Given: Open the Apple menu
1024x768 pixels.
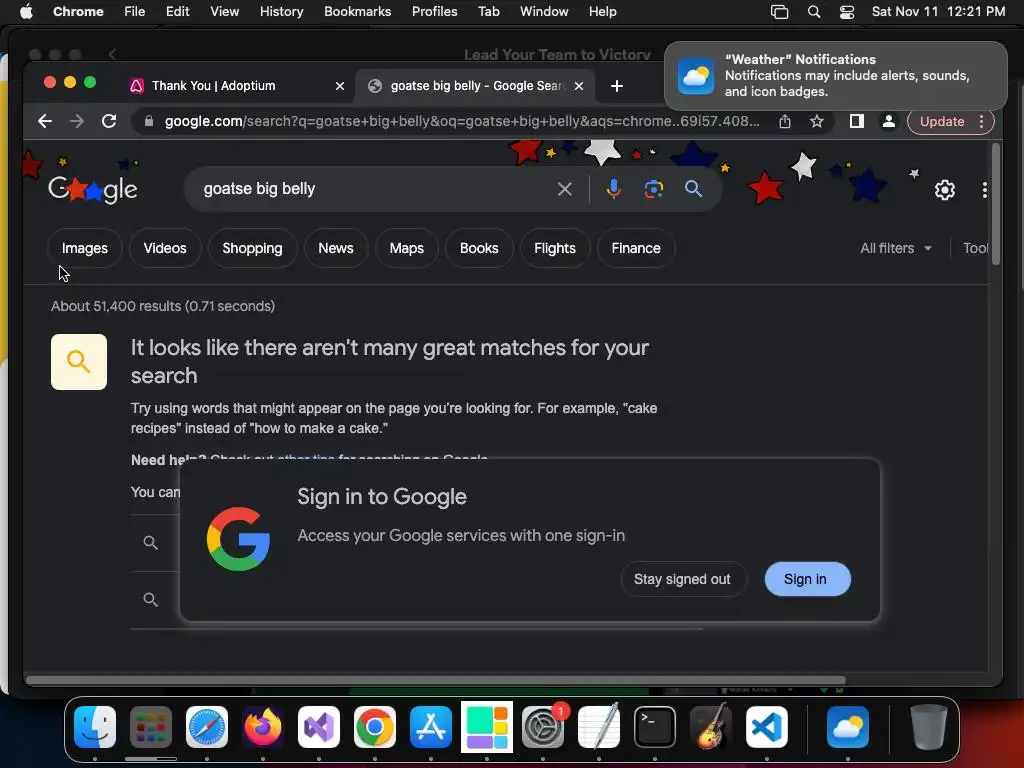Looking at the screenshot, I should [x=26, y=12].
